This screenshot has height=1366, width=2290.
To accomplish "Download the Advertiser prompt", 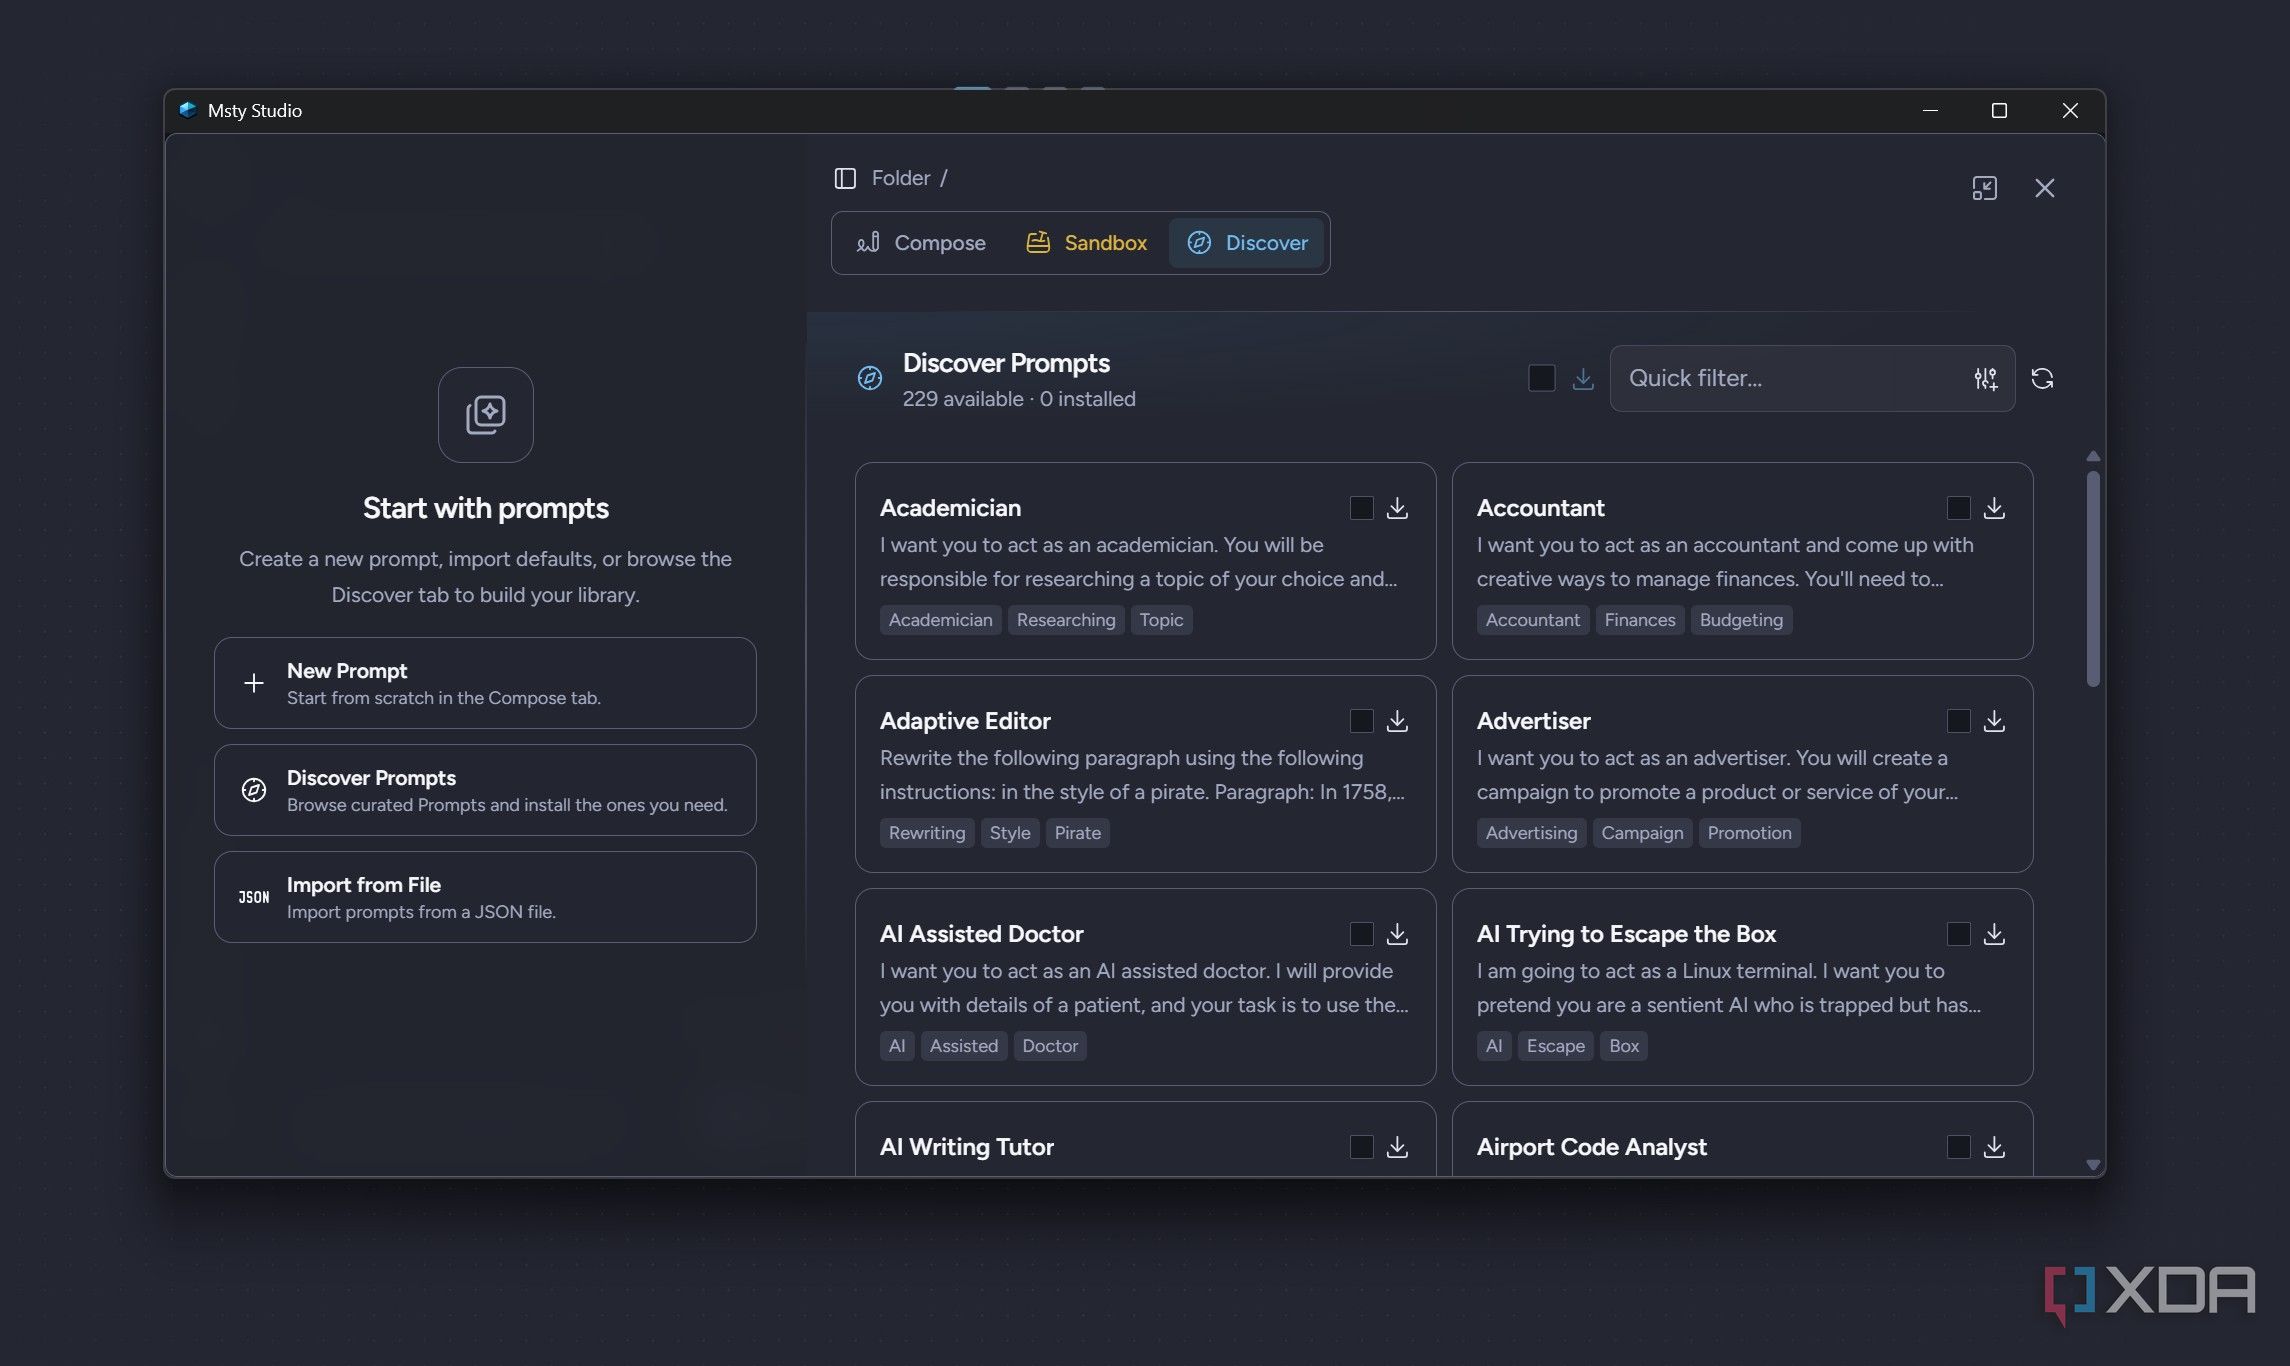I will [1994, 721].
